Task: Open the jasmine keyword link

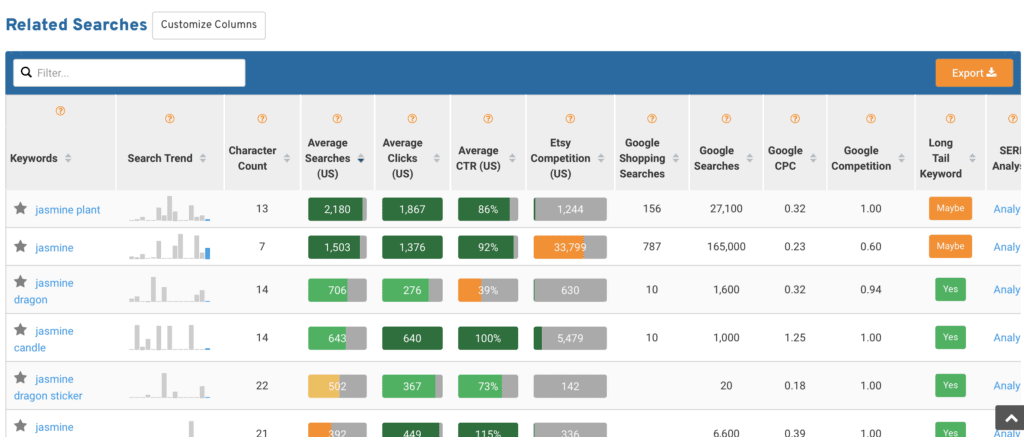Action: (54, 248)
